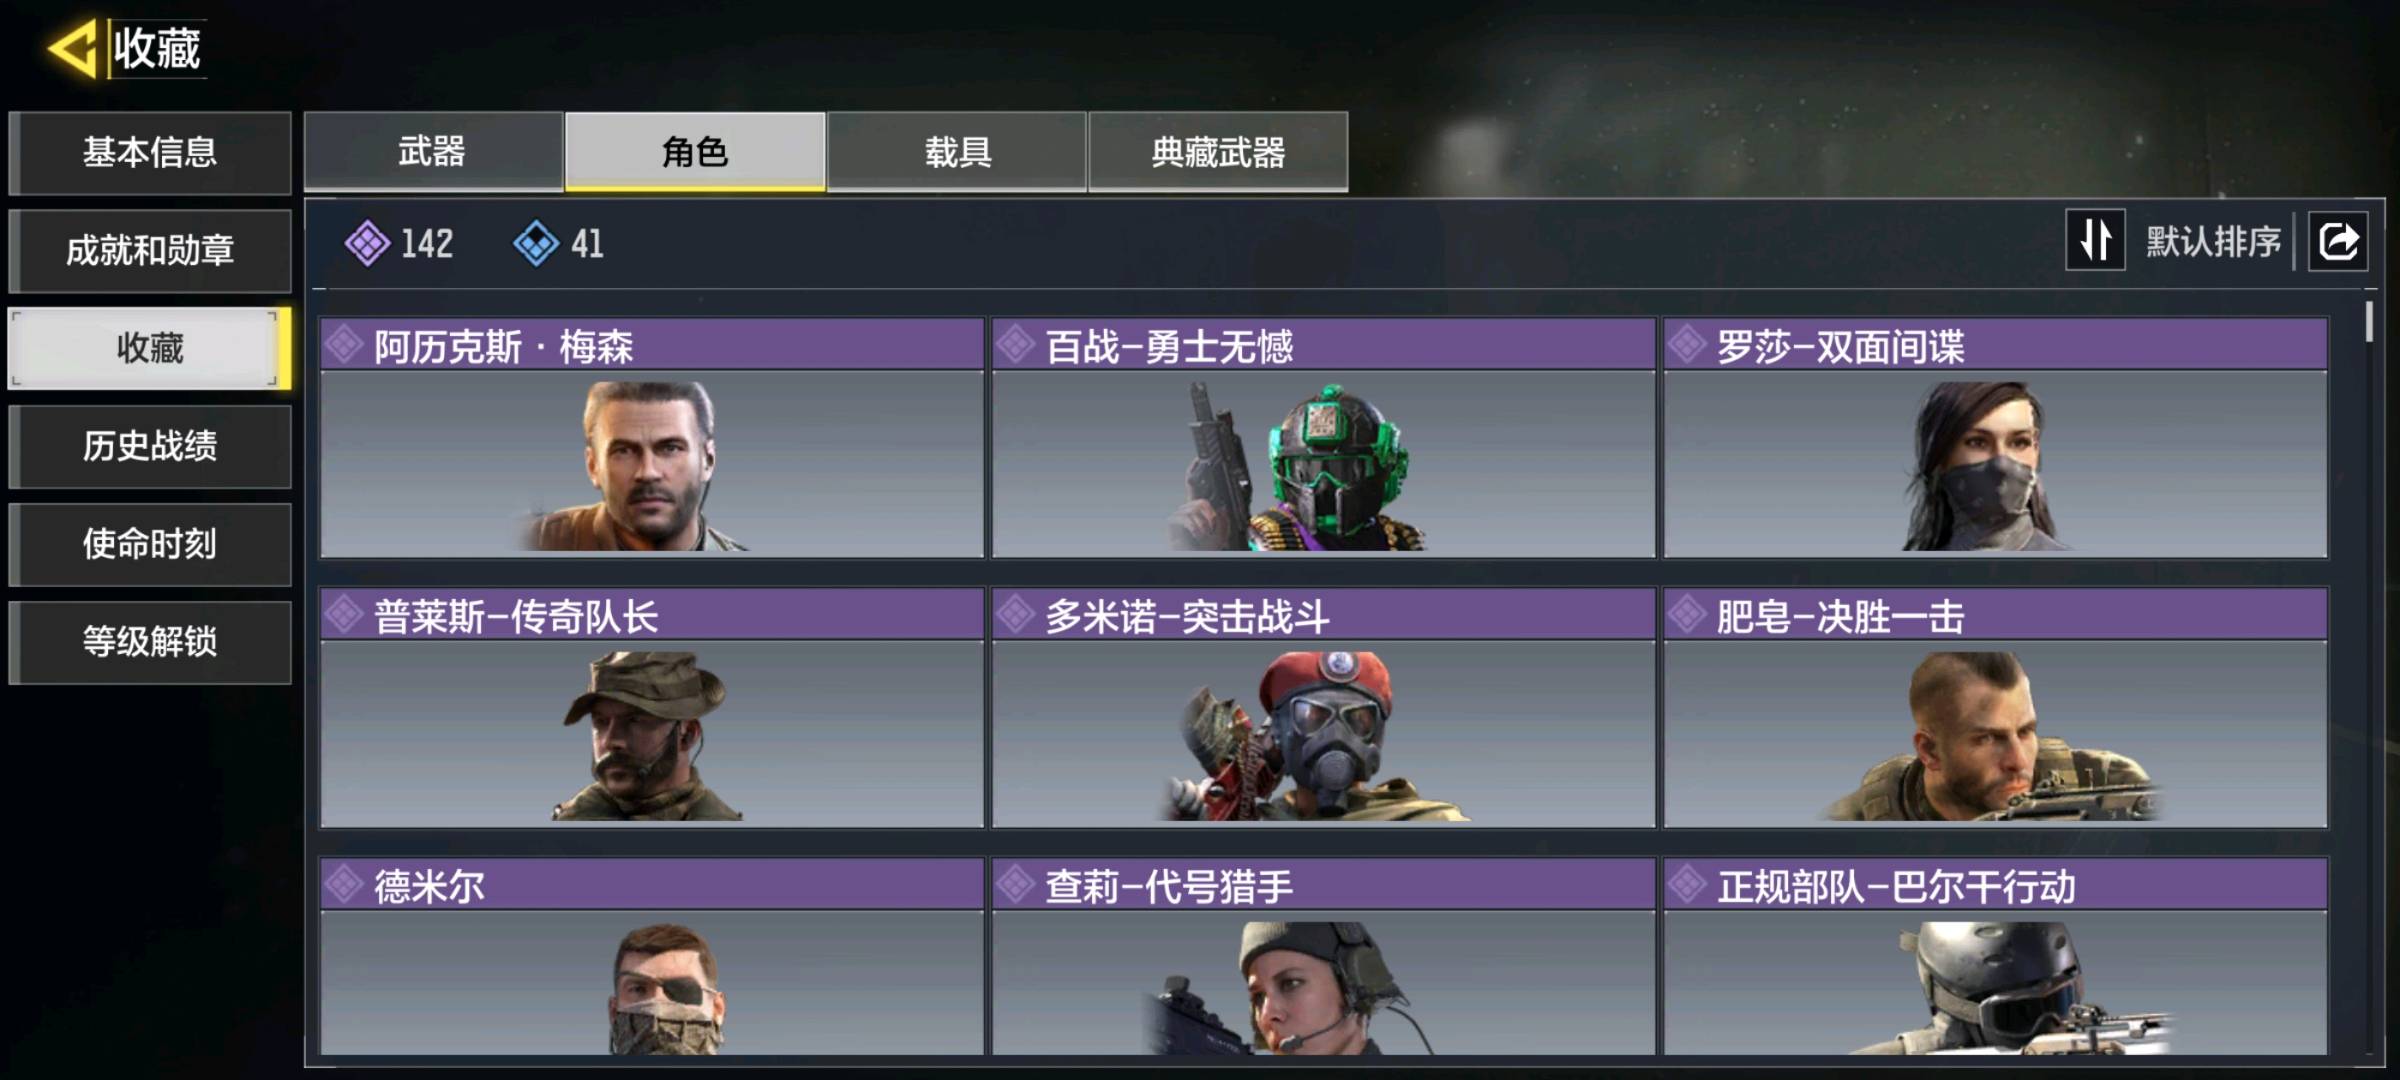Image resolution: width=2400 pixels, height=1080 pixels.
Task: Open 使命时刻 section
Action: click(150, 544)
